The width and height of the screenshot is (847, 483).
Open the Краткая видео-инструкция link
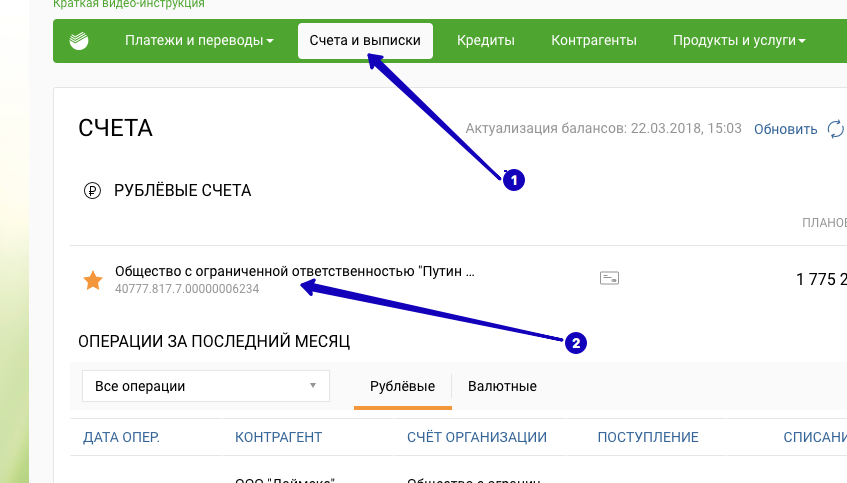click(115, 4)
